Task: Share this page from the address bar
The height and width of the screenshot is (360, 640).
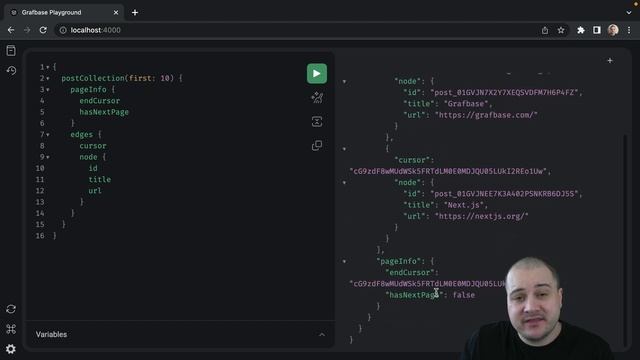Action: click(x=545, y=30)
